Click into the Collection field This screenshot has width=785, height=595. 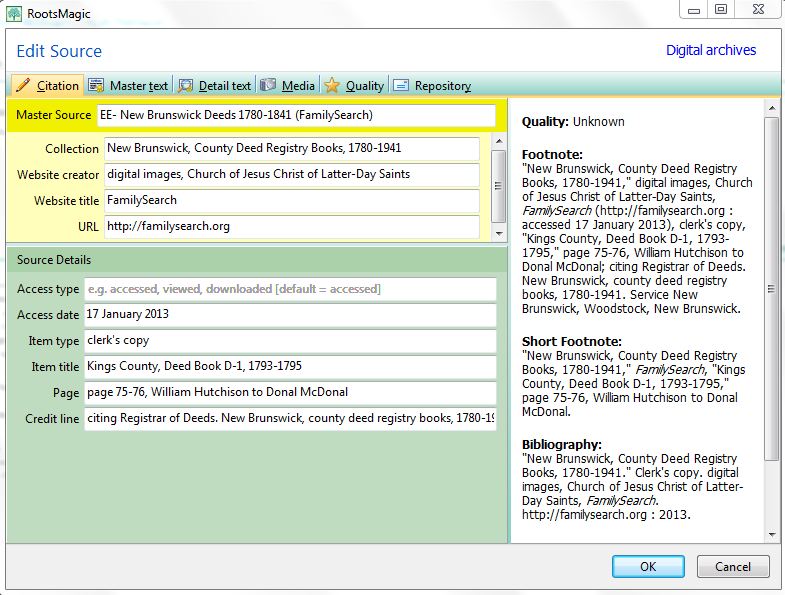click(x=291, y=148)
